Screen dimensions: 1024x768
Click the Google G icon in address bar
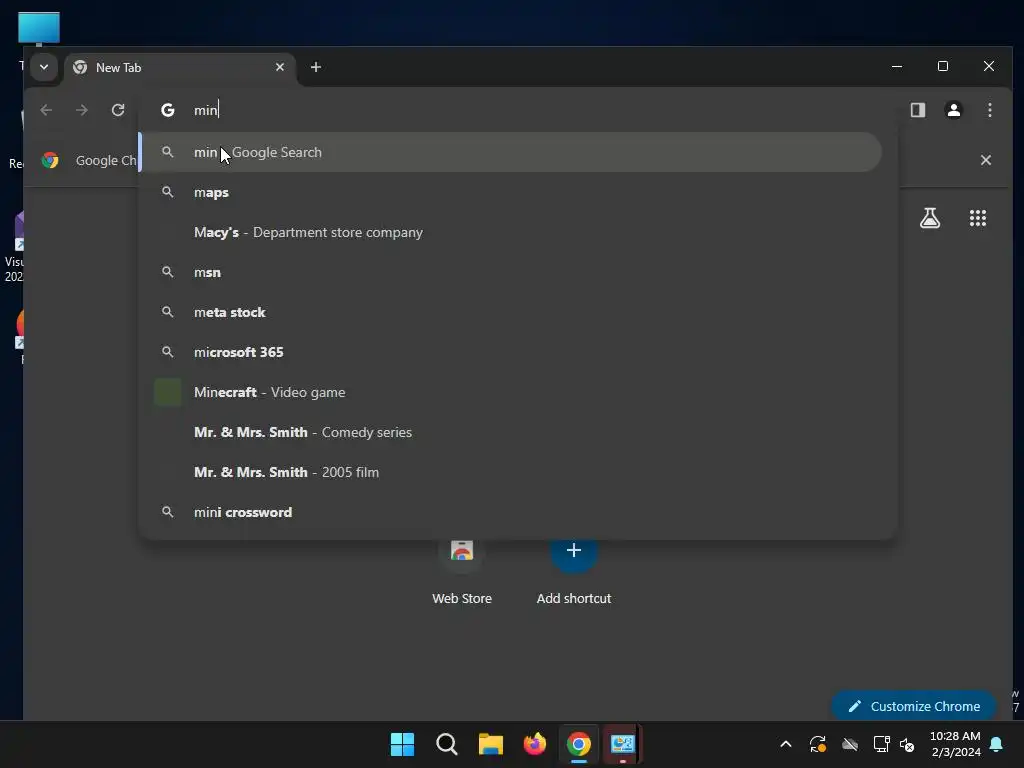click(x=168, y=110)
